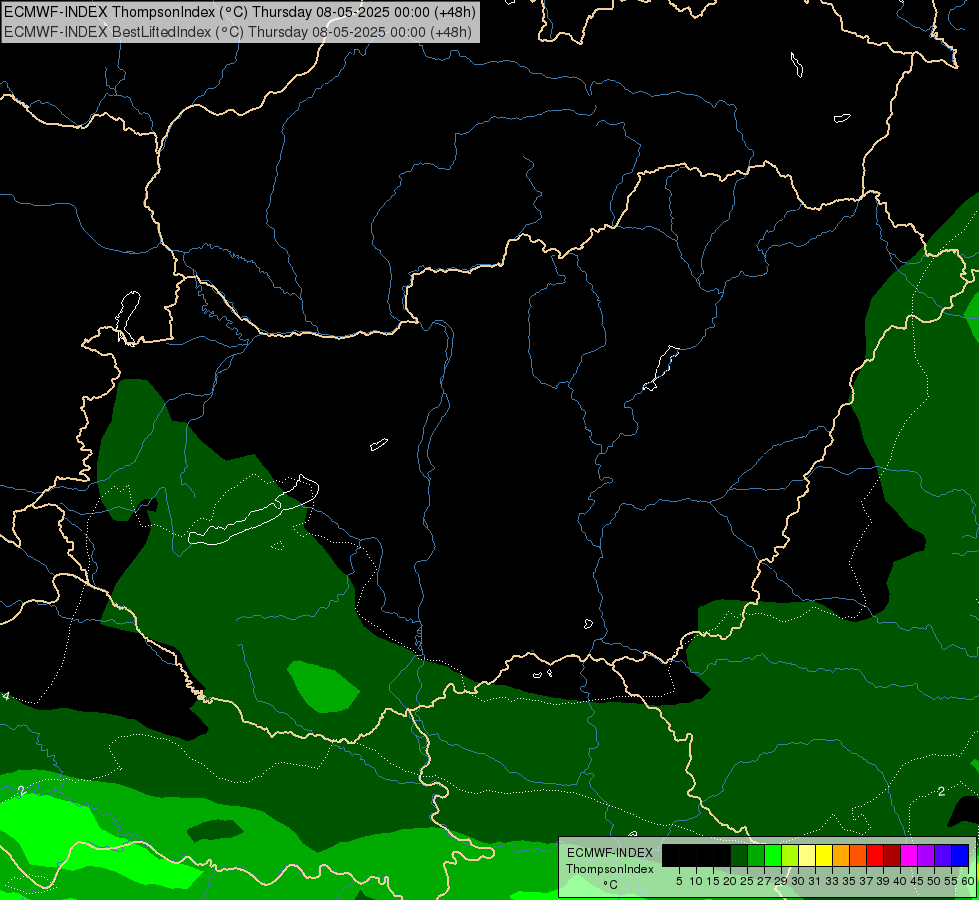Click the °C unit label in the legend
The height and width of the screenshot is (900, 979).
point(611,885)
